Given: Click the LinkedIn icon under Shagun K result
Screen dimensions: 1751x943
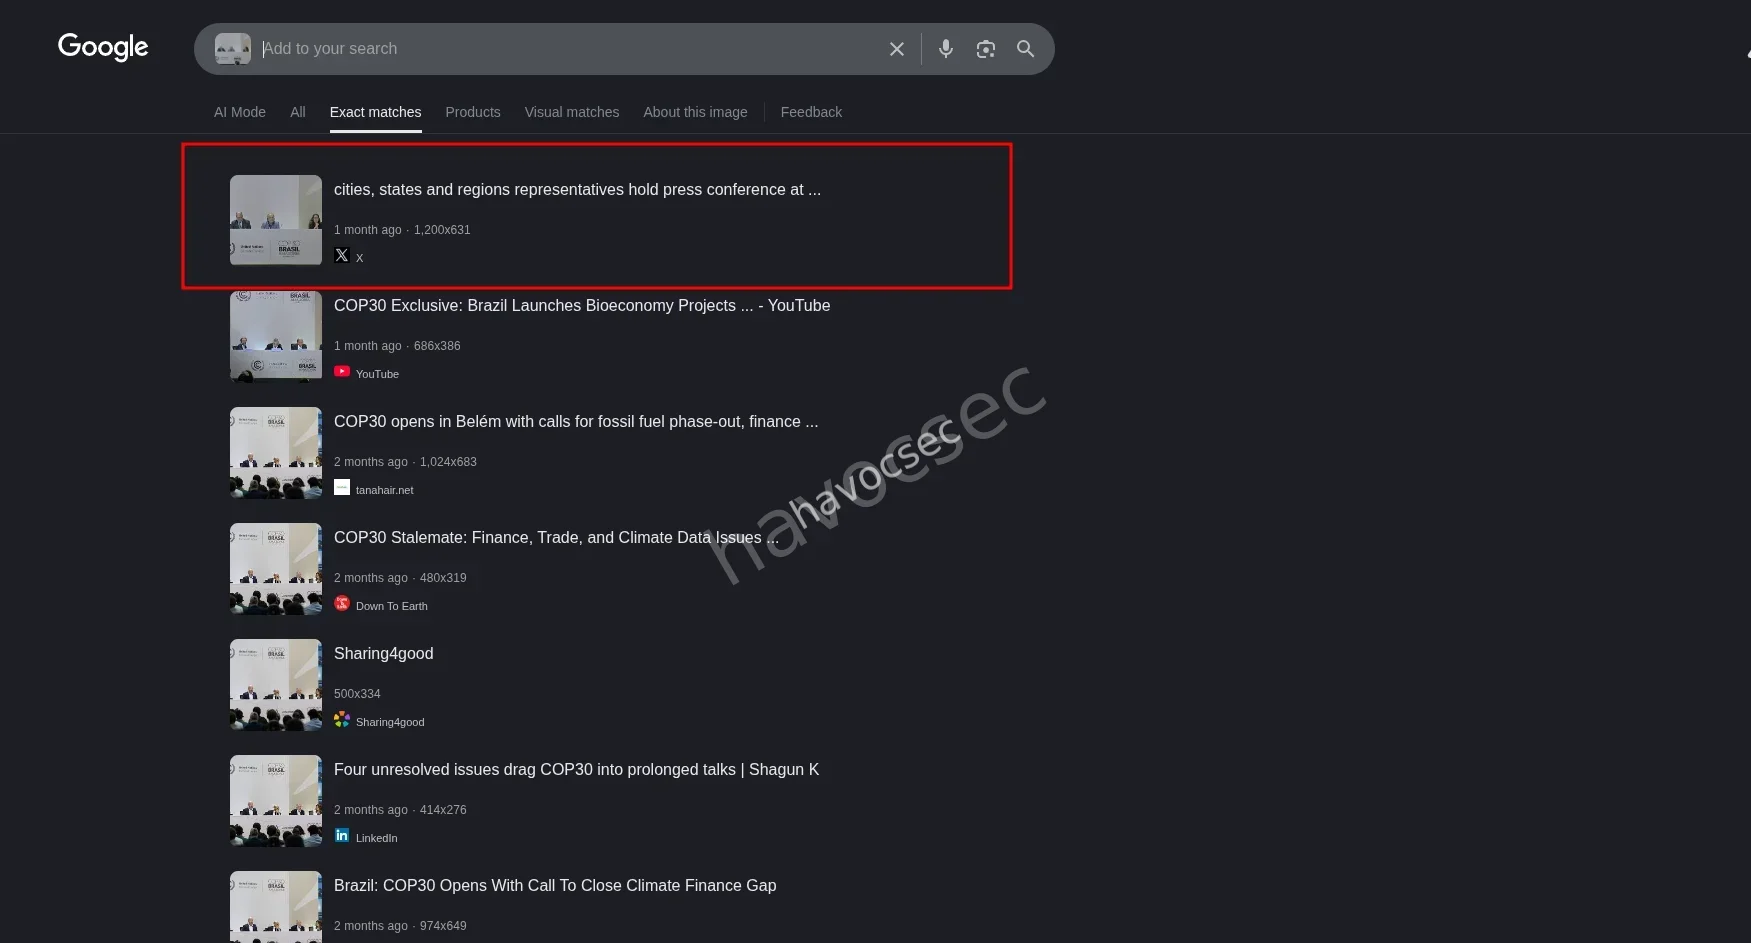Looking at the screenshot, I should 342,835.
